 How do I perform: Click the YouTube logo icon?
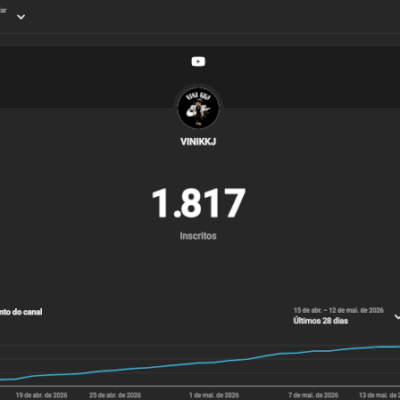pyautogui.click(x=198, y=61)
